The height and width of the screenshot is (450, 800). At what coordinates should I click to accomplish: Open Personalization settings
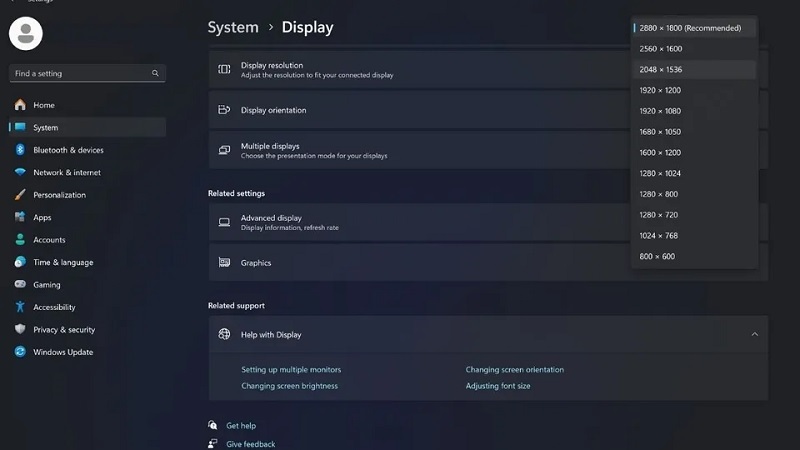(x=87, y=194)
